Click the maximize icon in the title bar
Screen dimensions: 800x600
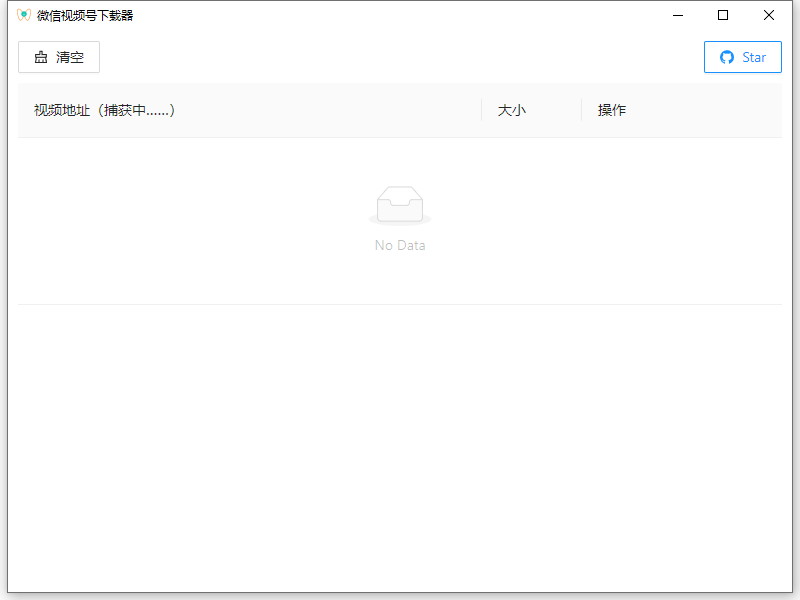[x=723, y=15]
